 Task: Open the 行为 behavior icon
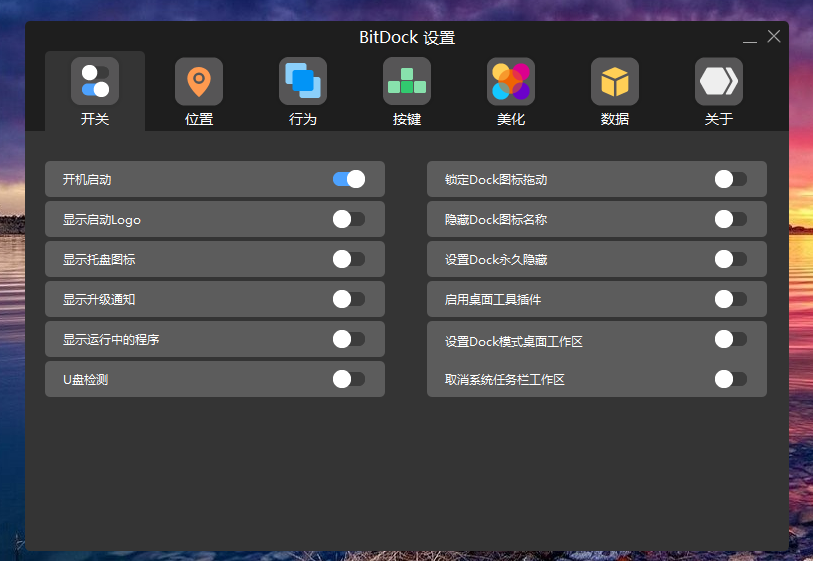point(303,81)
